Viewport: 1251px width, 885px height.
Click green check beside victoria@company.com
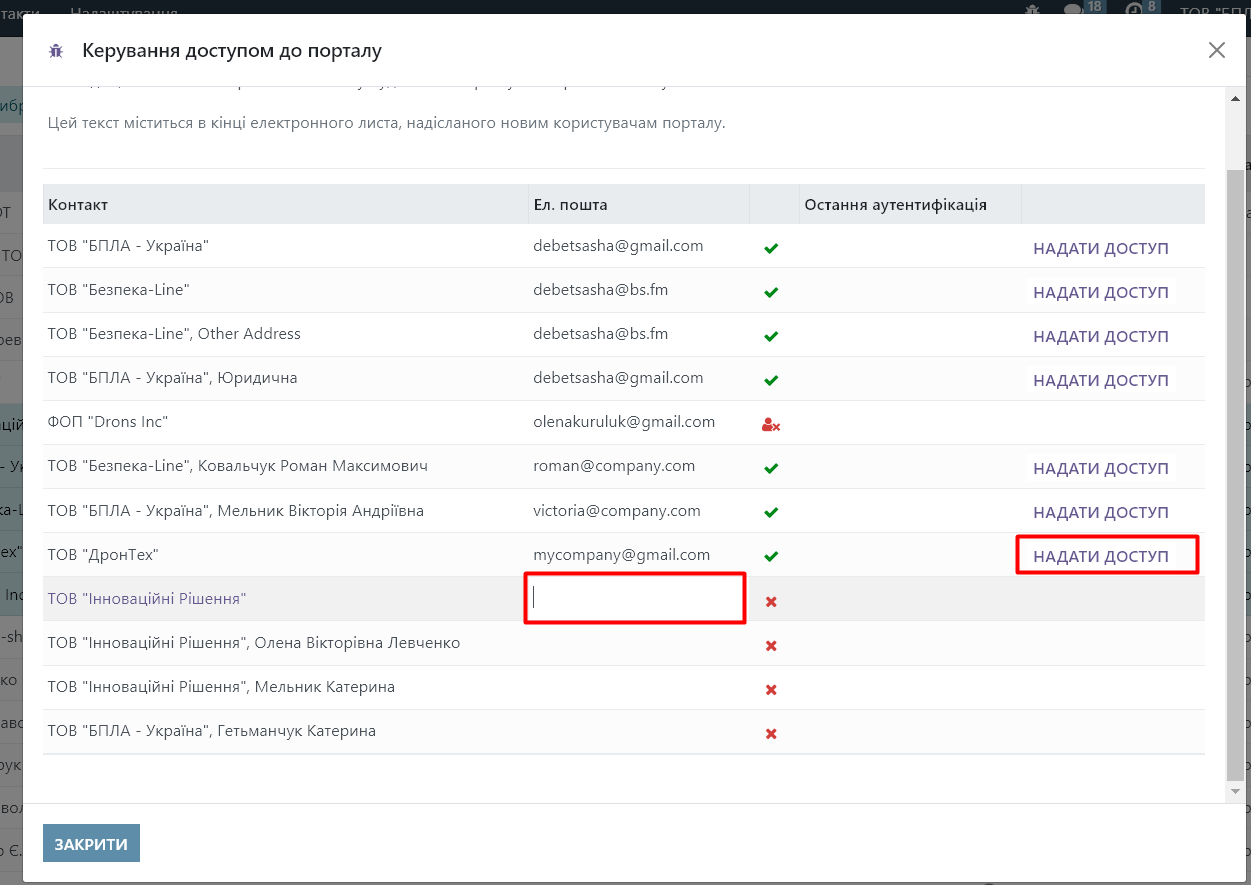[771, 512]
